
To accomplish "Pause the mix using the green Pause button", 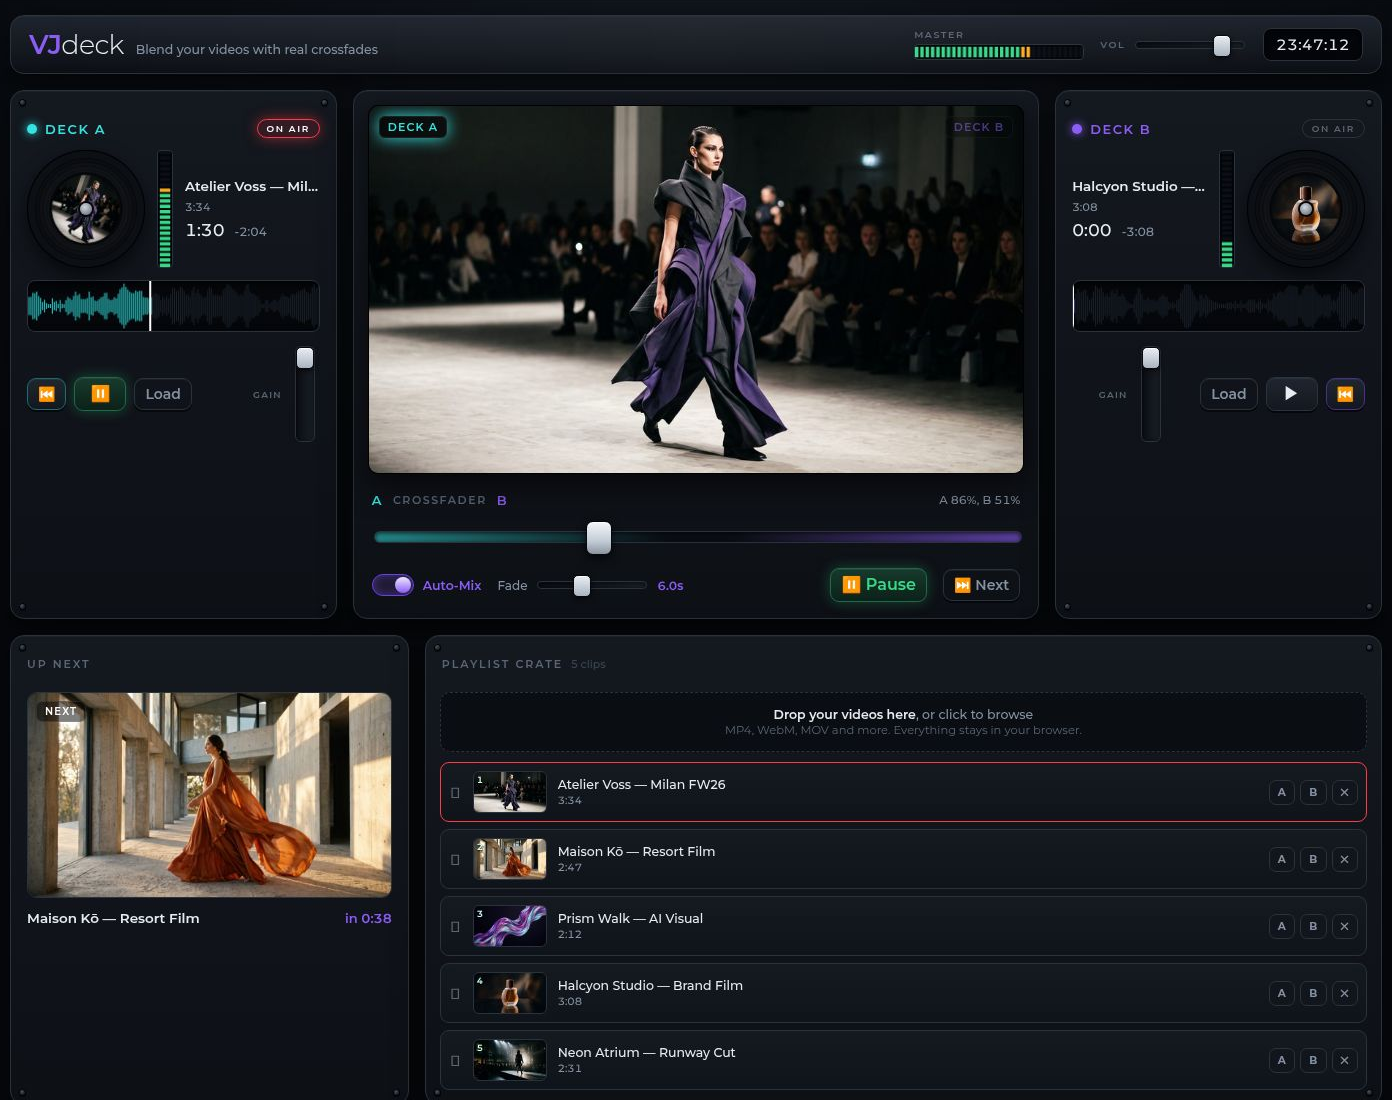I will (879, 585).
